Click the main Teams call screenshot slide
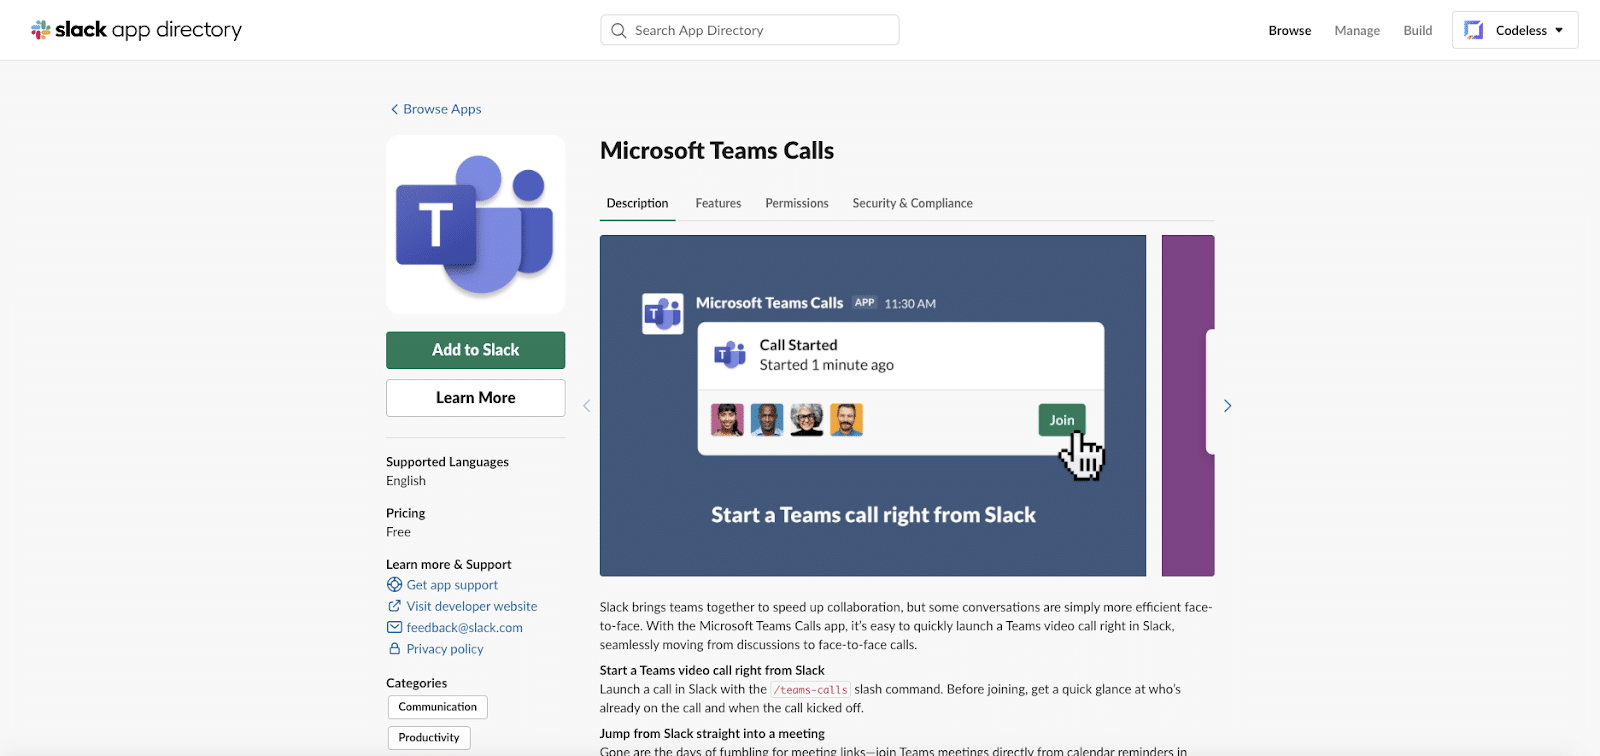This screenshot has width=1600, height=756. [x=873, y=406]
